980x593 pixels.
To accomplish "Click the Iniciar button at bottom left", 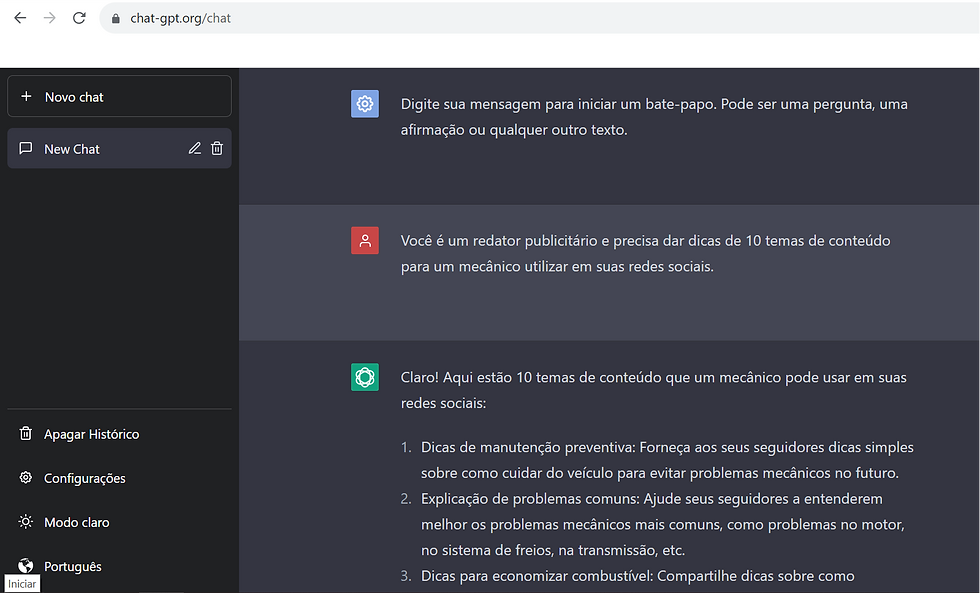I will 22,584.
